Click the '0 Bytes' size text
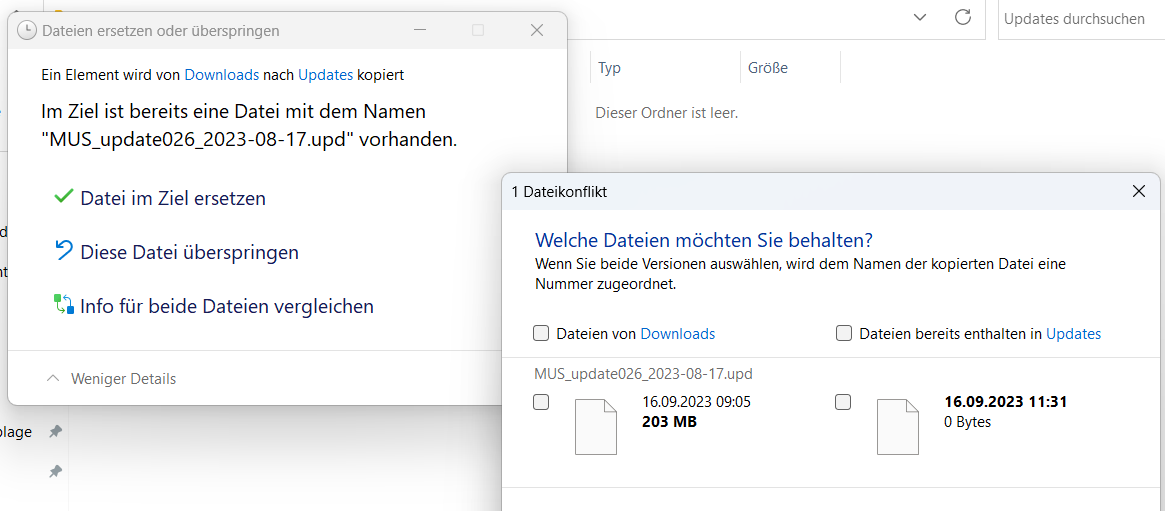The height and width of the screenshot is (511, 1165). click(x=967, y=422)
